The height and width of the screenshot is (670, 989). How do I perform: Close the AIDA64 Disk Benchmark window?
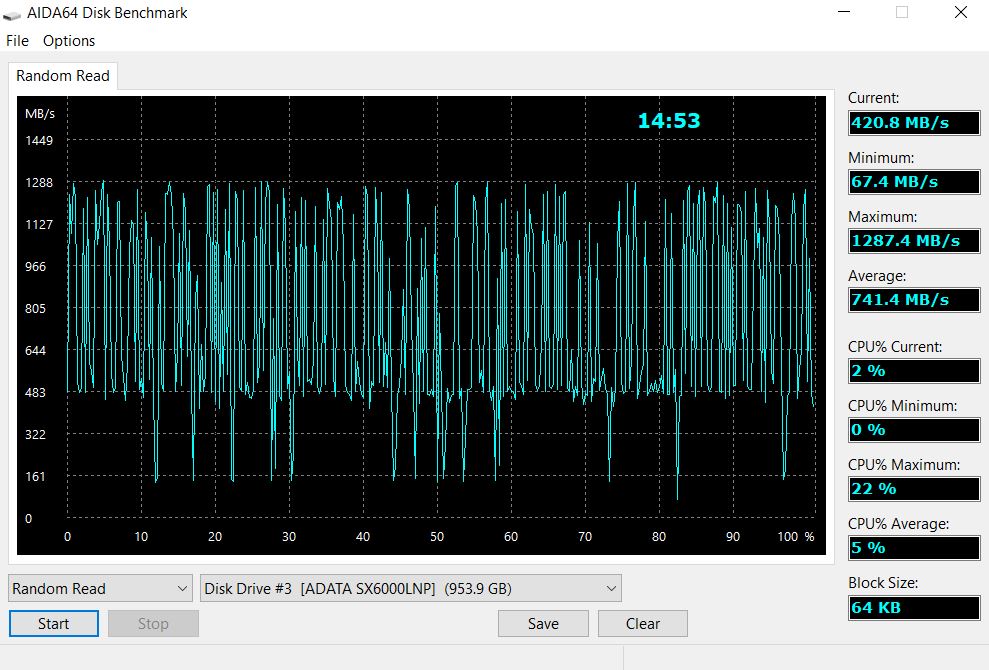(x=961, y=13)
